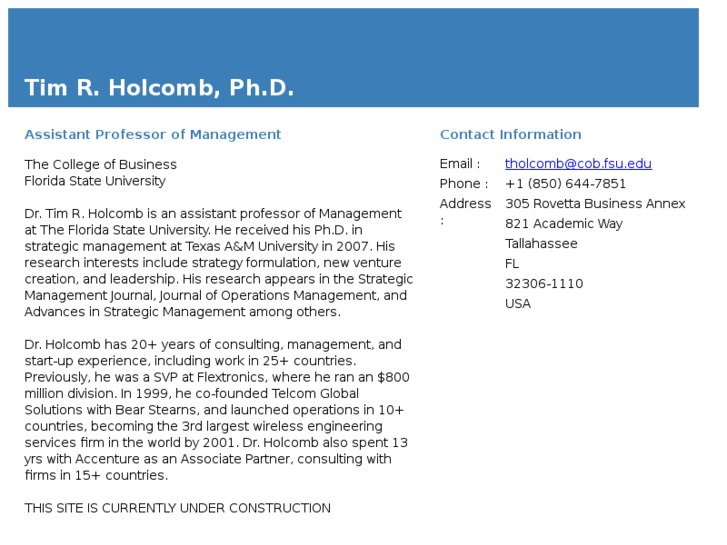Click the 305 Rovetta Business Annex line
Viewport: 727px width, 545px height.
[595, 204]
